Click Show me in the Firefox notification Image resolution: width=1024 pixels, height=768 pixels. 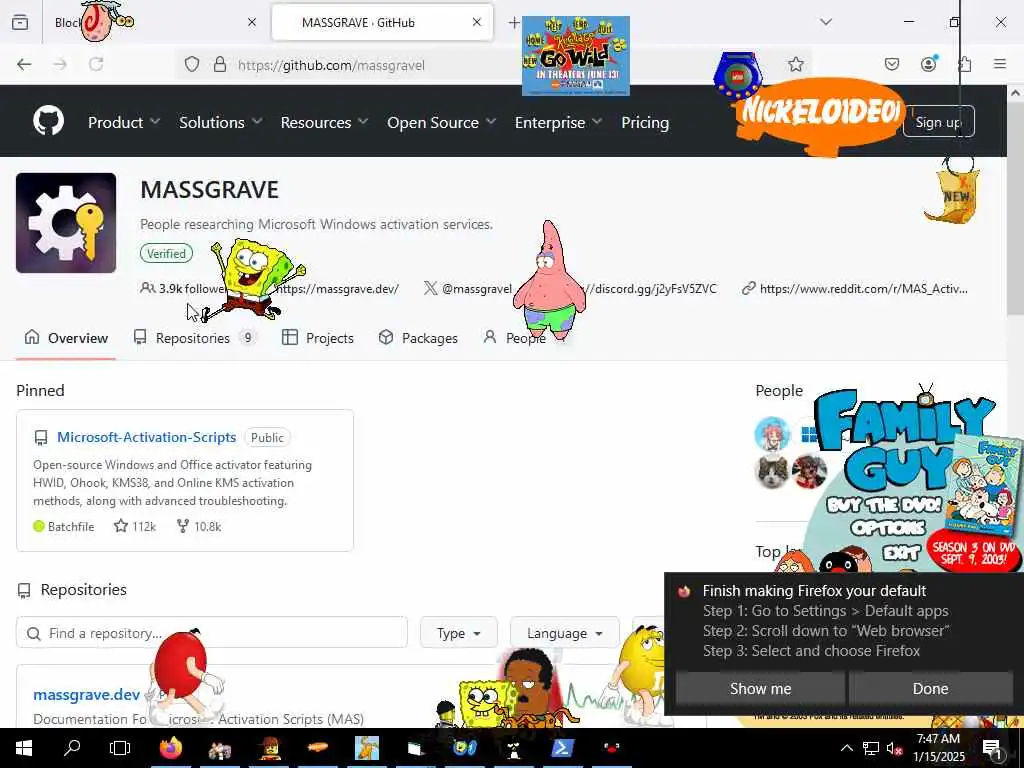click(x=760, y=688)
